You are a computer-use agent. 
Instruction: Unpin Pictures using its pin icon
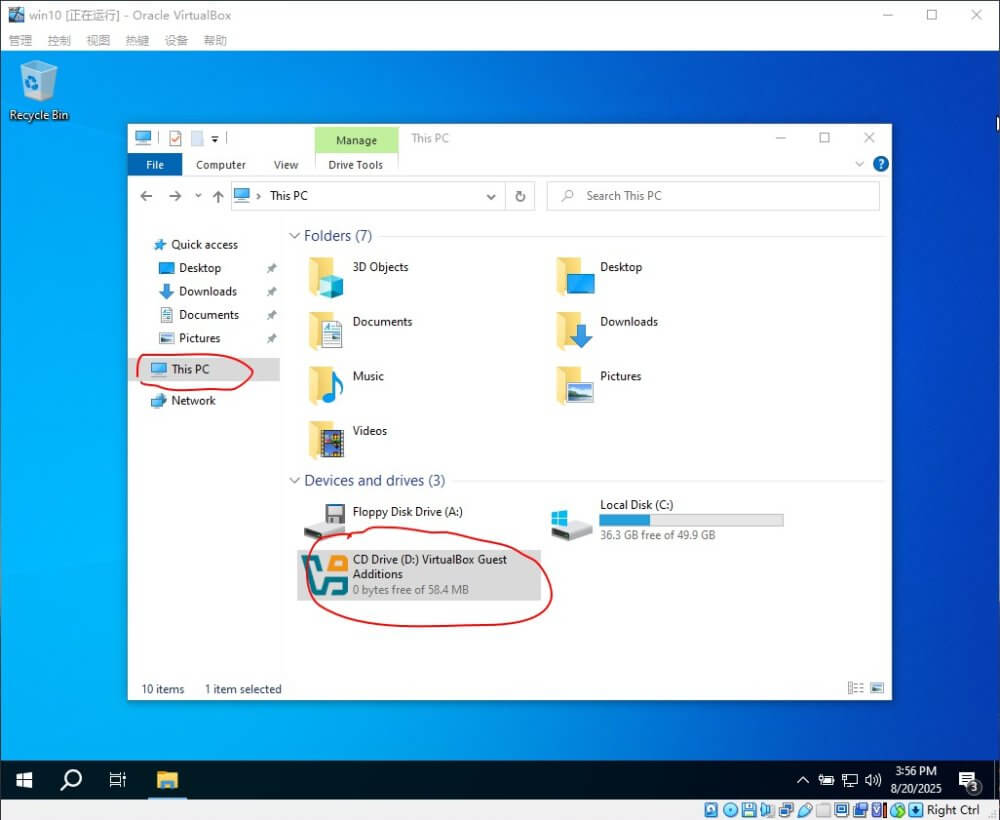pyautogui.click(x=271, y=338)
